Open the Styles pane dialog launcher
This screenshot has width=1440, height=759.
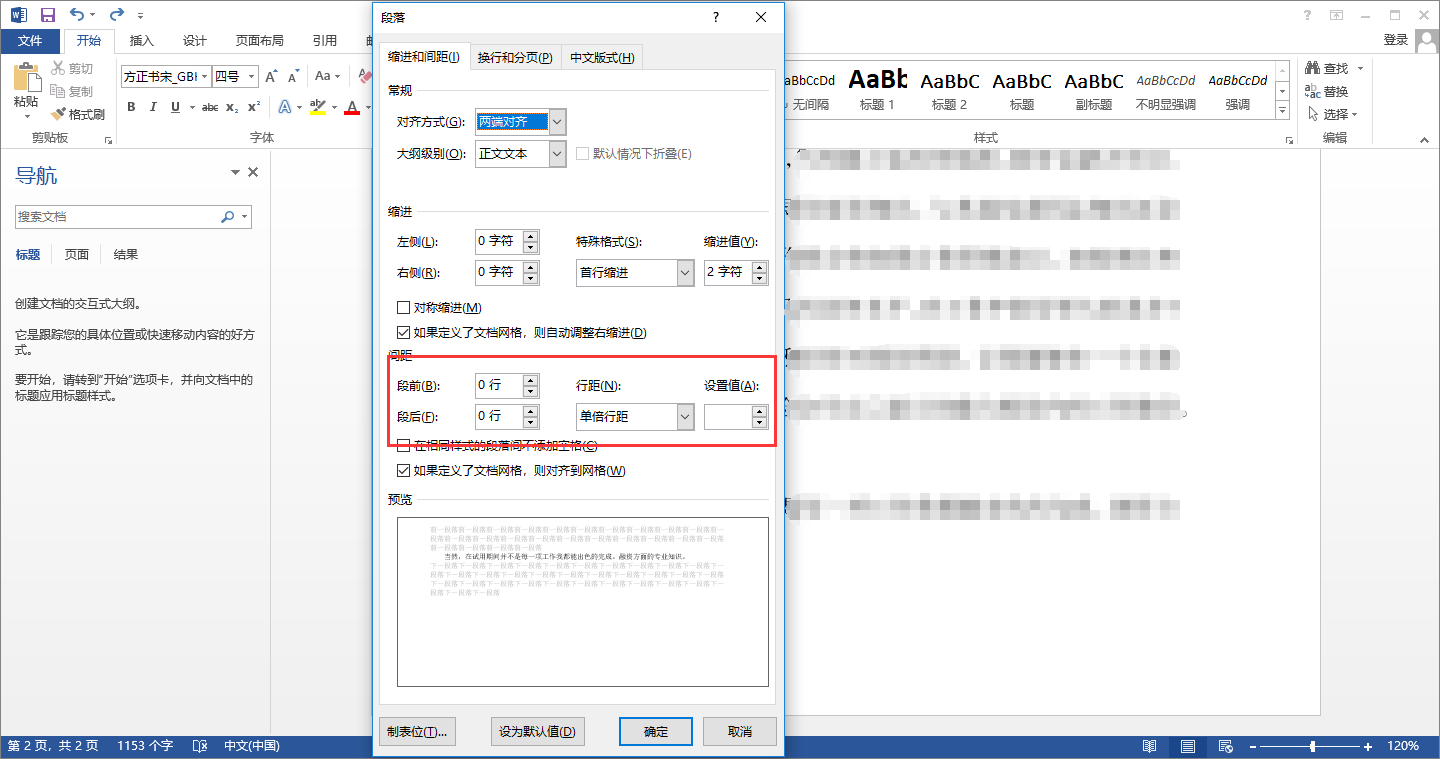[1288, 141]
